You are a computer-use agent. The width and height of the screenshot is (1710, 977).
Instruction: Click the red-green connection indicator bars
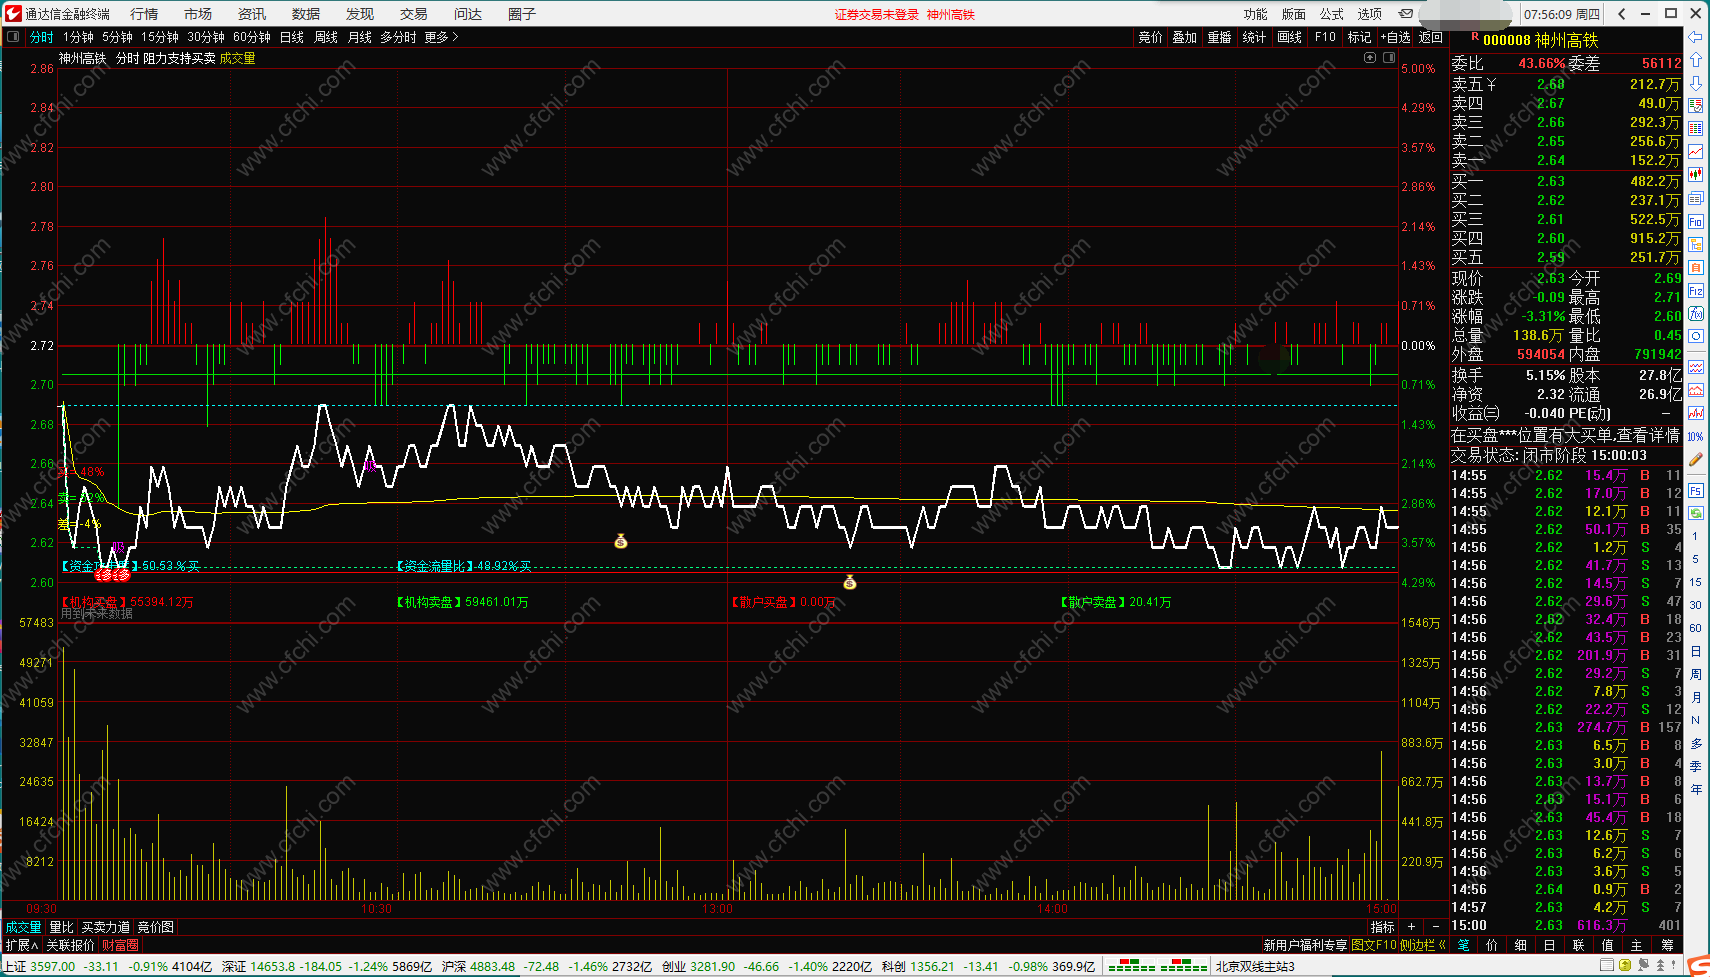(x=1157, y=966)
